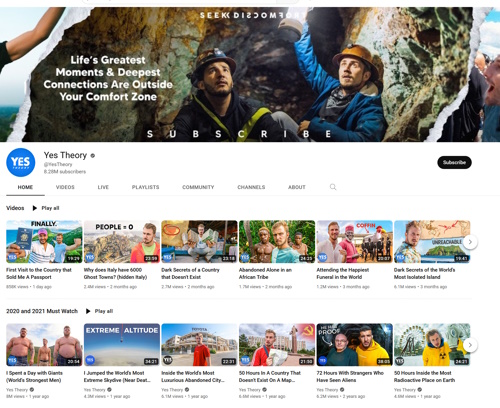Open the radioactive Ferris wheel thumbnail
This screenshot has height=408, width=500.
coord(432,345)
